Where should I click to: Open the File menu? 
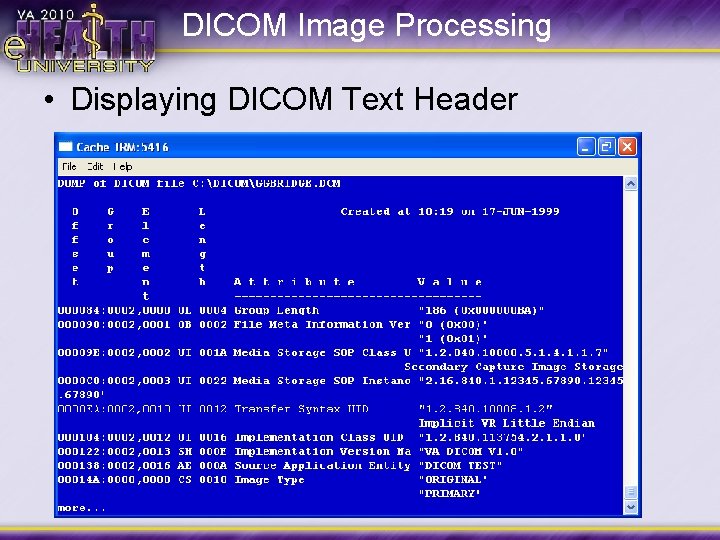coord(69,167)
